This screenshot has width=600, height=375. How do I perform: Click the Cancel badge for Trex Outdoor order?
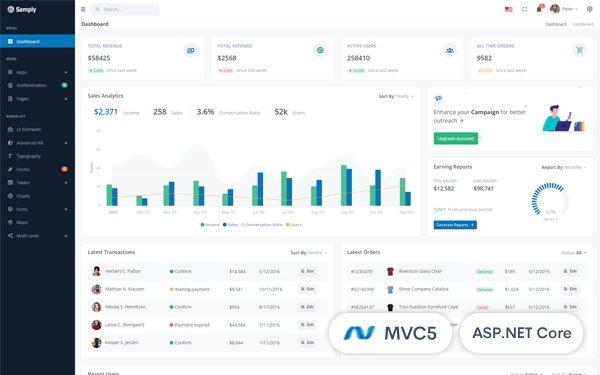483,307
